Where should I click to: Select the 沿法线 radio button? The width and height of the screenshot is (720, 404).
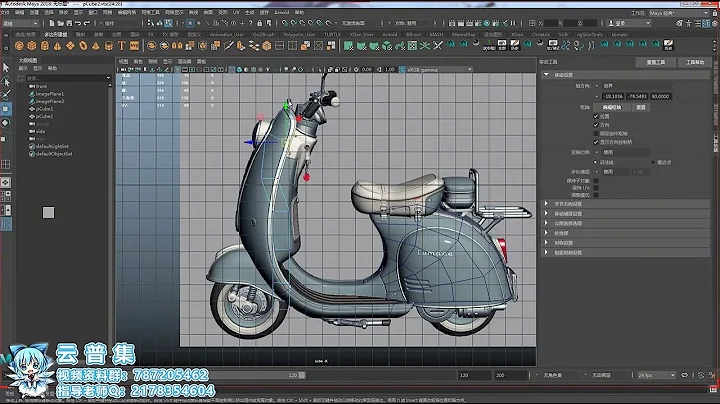point(596,163)
